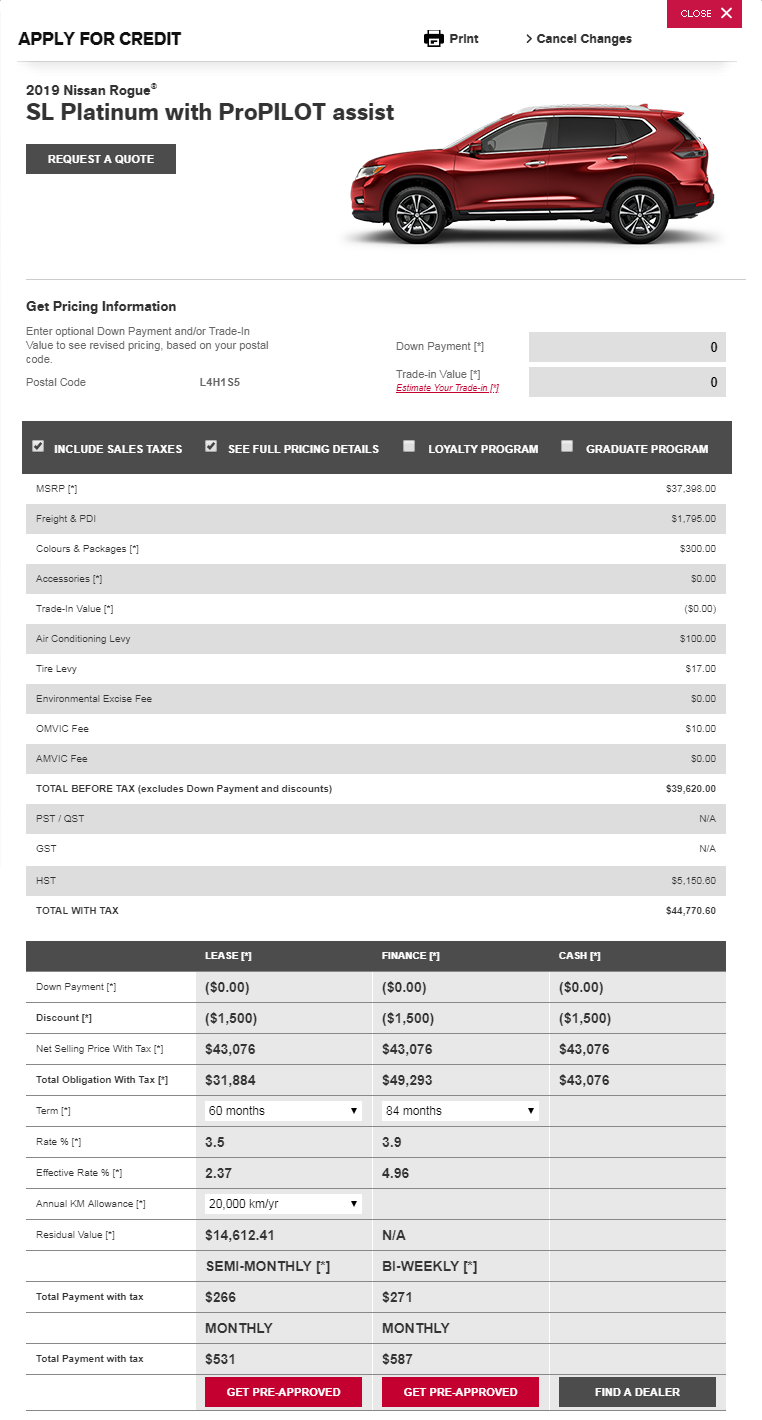
Task: Click the Print link text
Action: coord(464,39)
